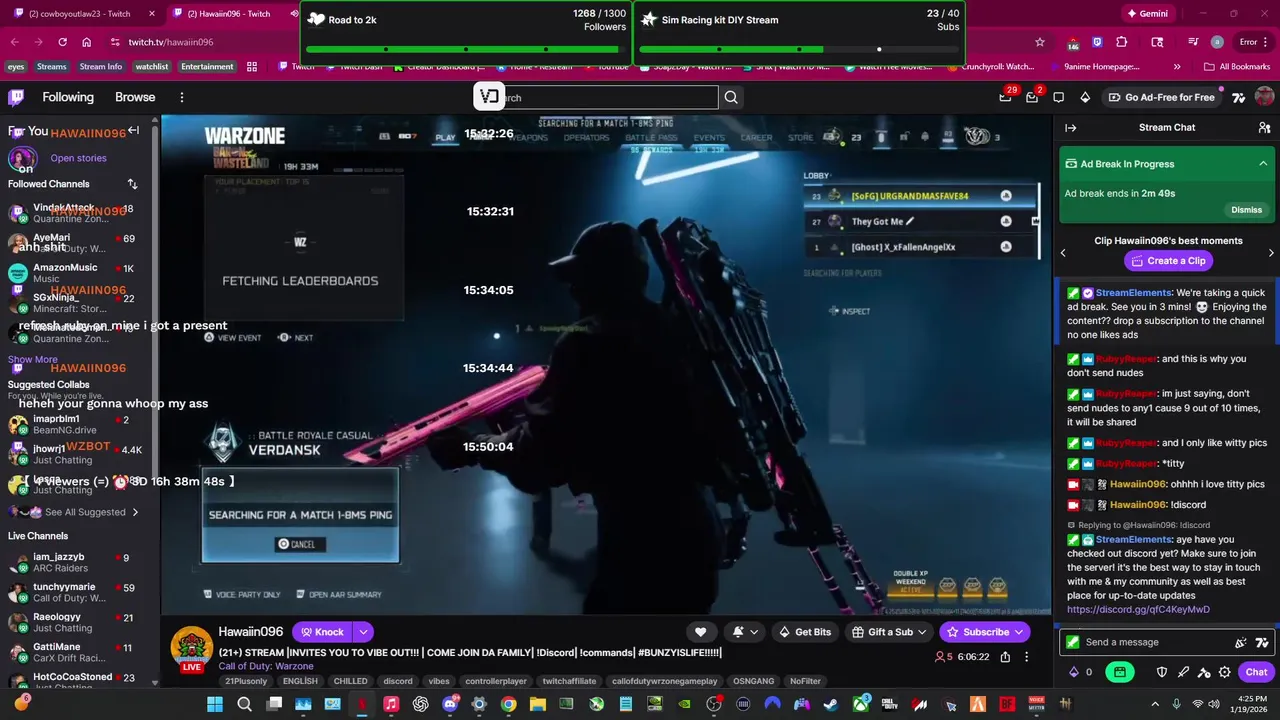
Task: Open the notification dropdown beside the bell
Action: click(754, 632)
